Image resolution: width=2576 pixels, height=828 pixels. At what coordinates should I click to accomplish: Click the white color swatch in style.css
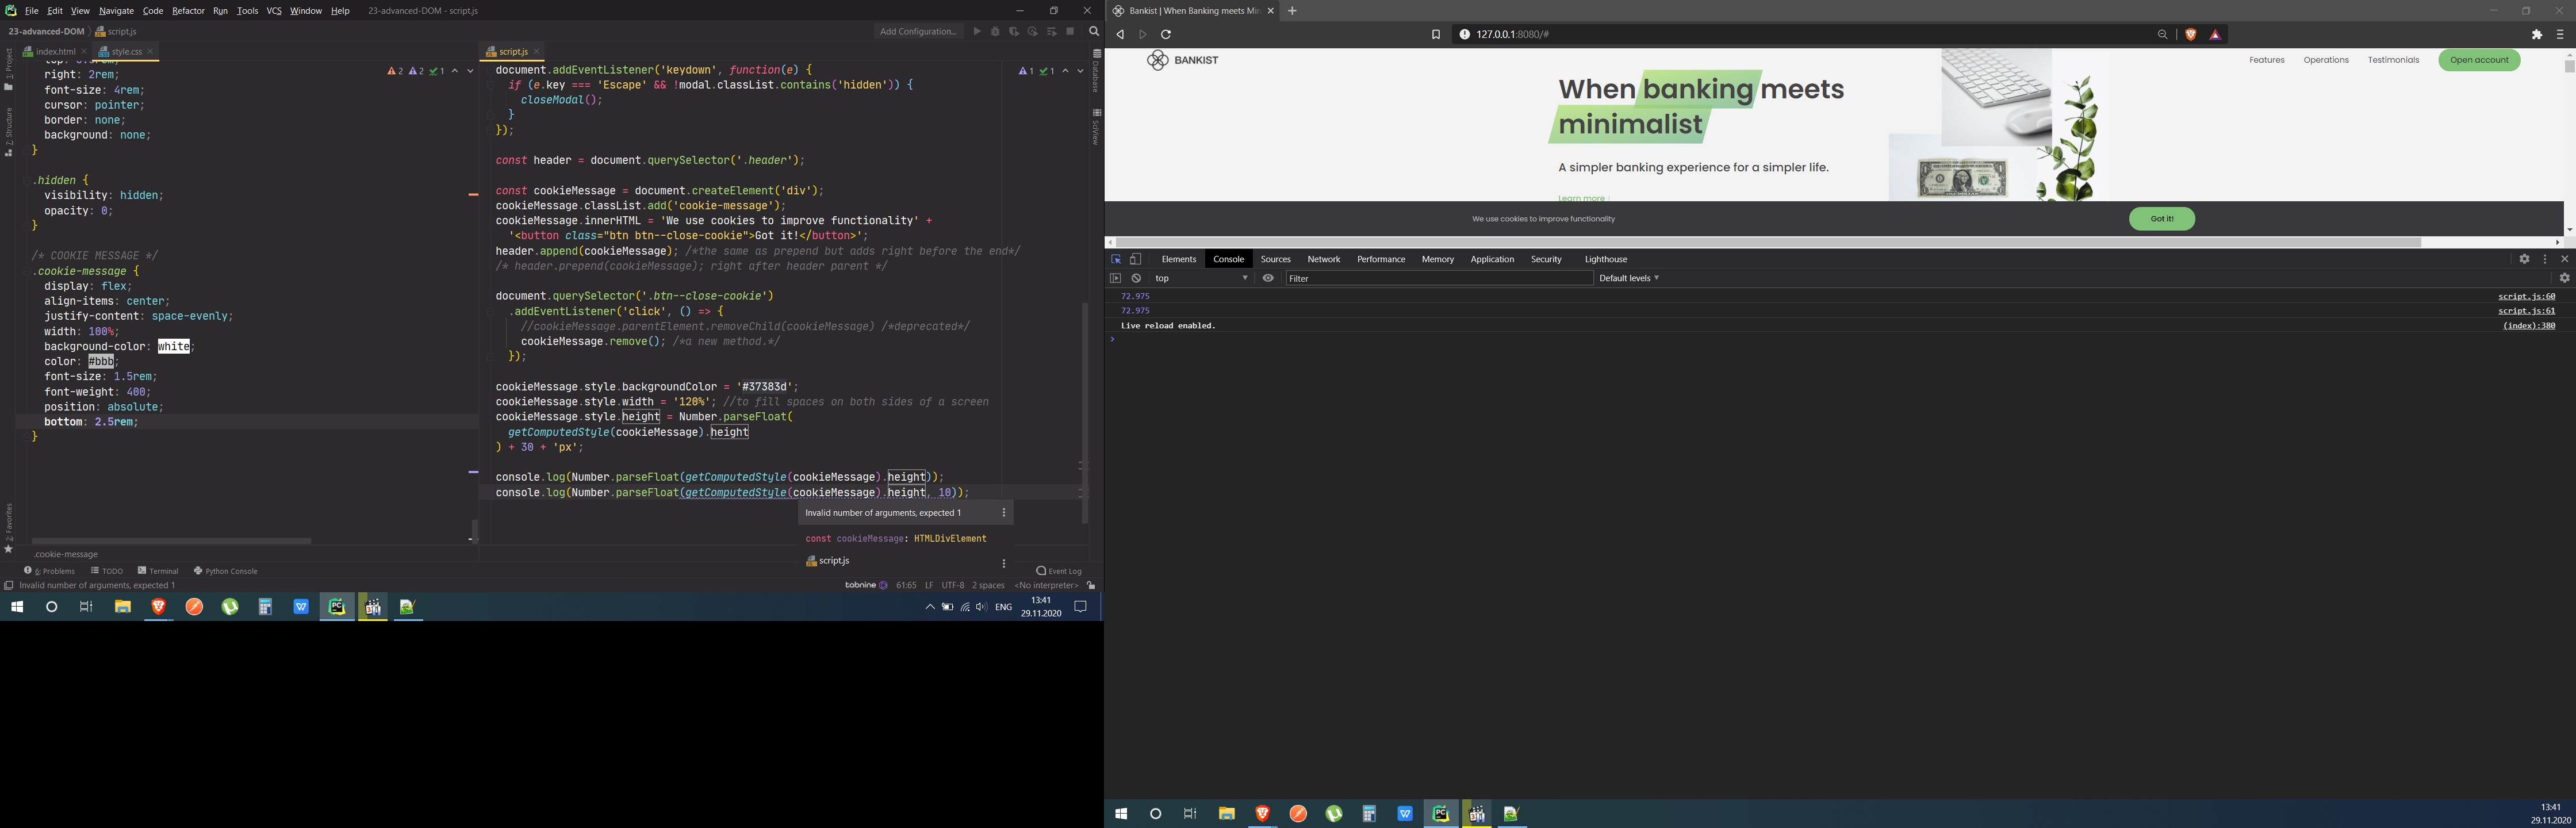click(174, 346)
